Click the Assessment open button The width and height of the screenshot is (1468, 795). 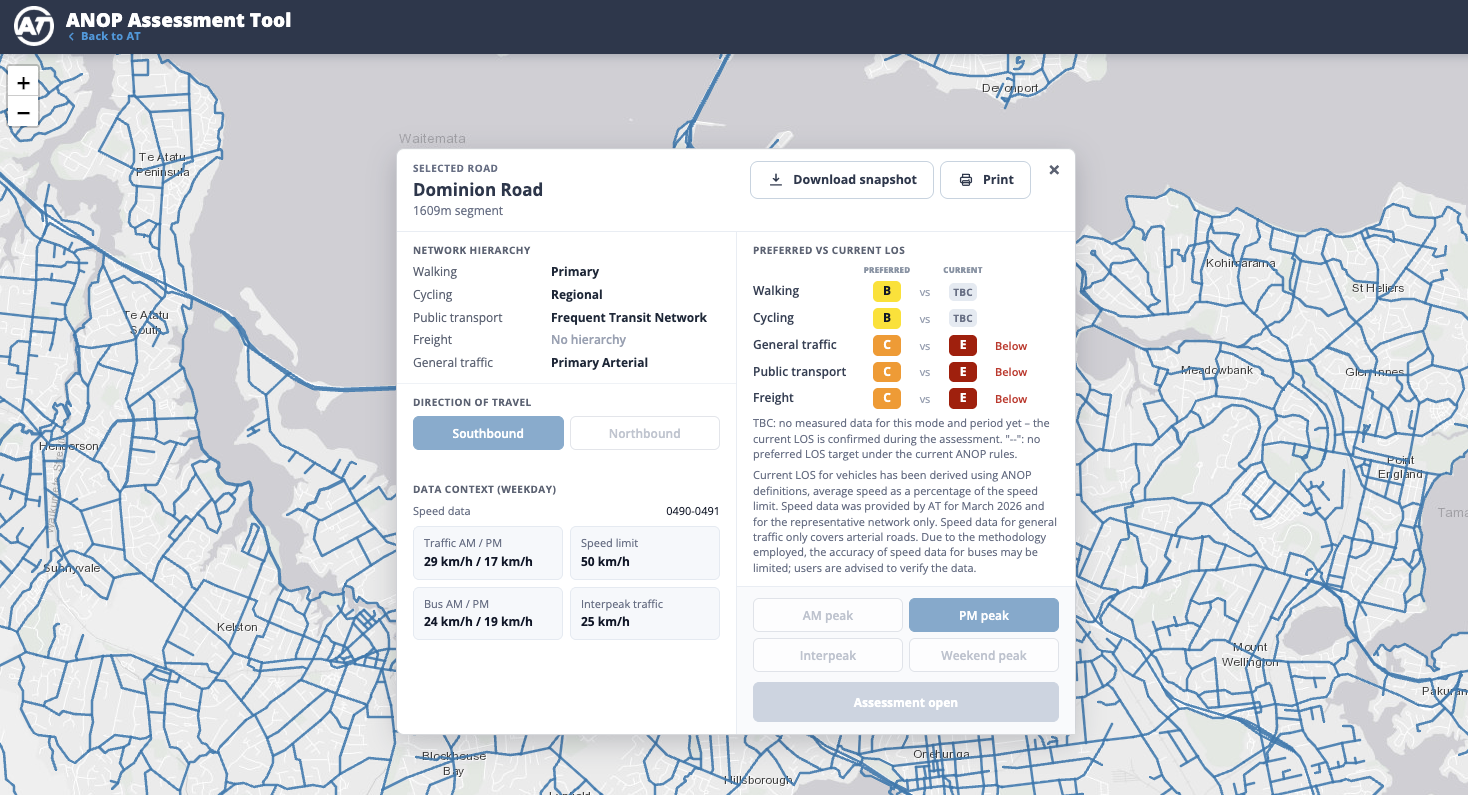906,702
